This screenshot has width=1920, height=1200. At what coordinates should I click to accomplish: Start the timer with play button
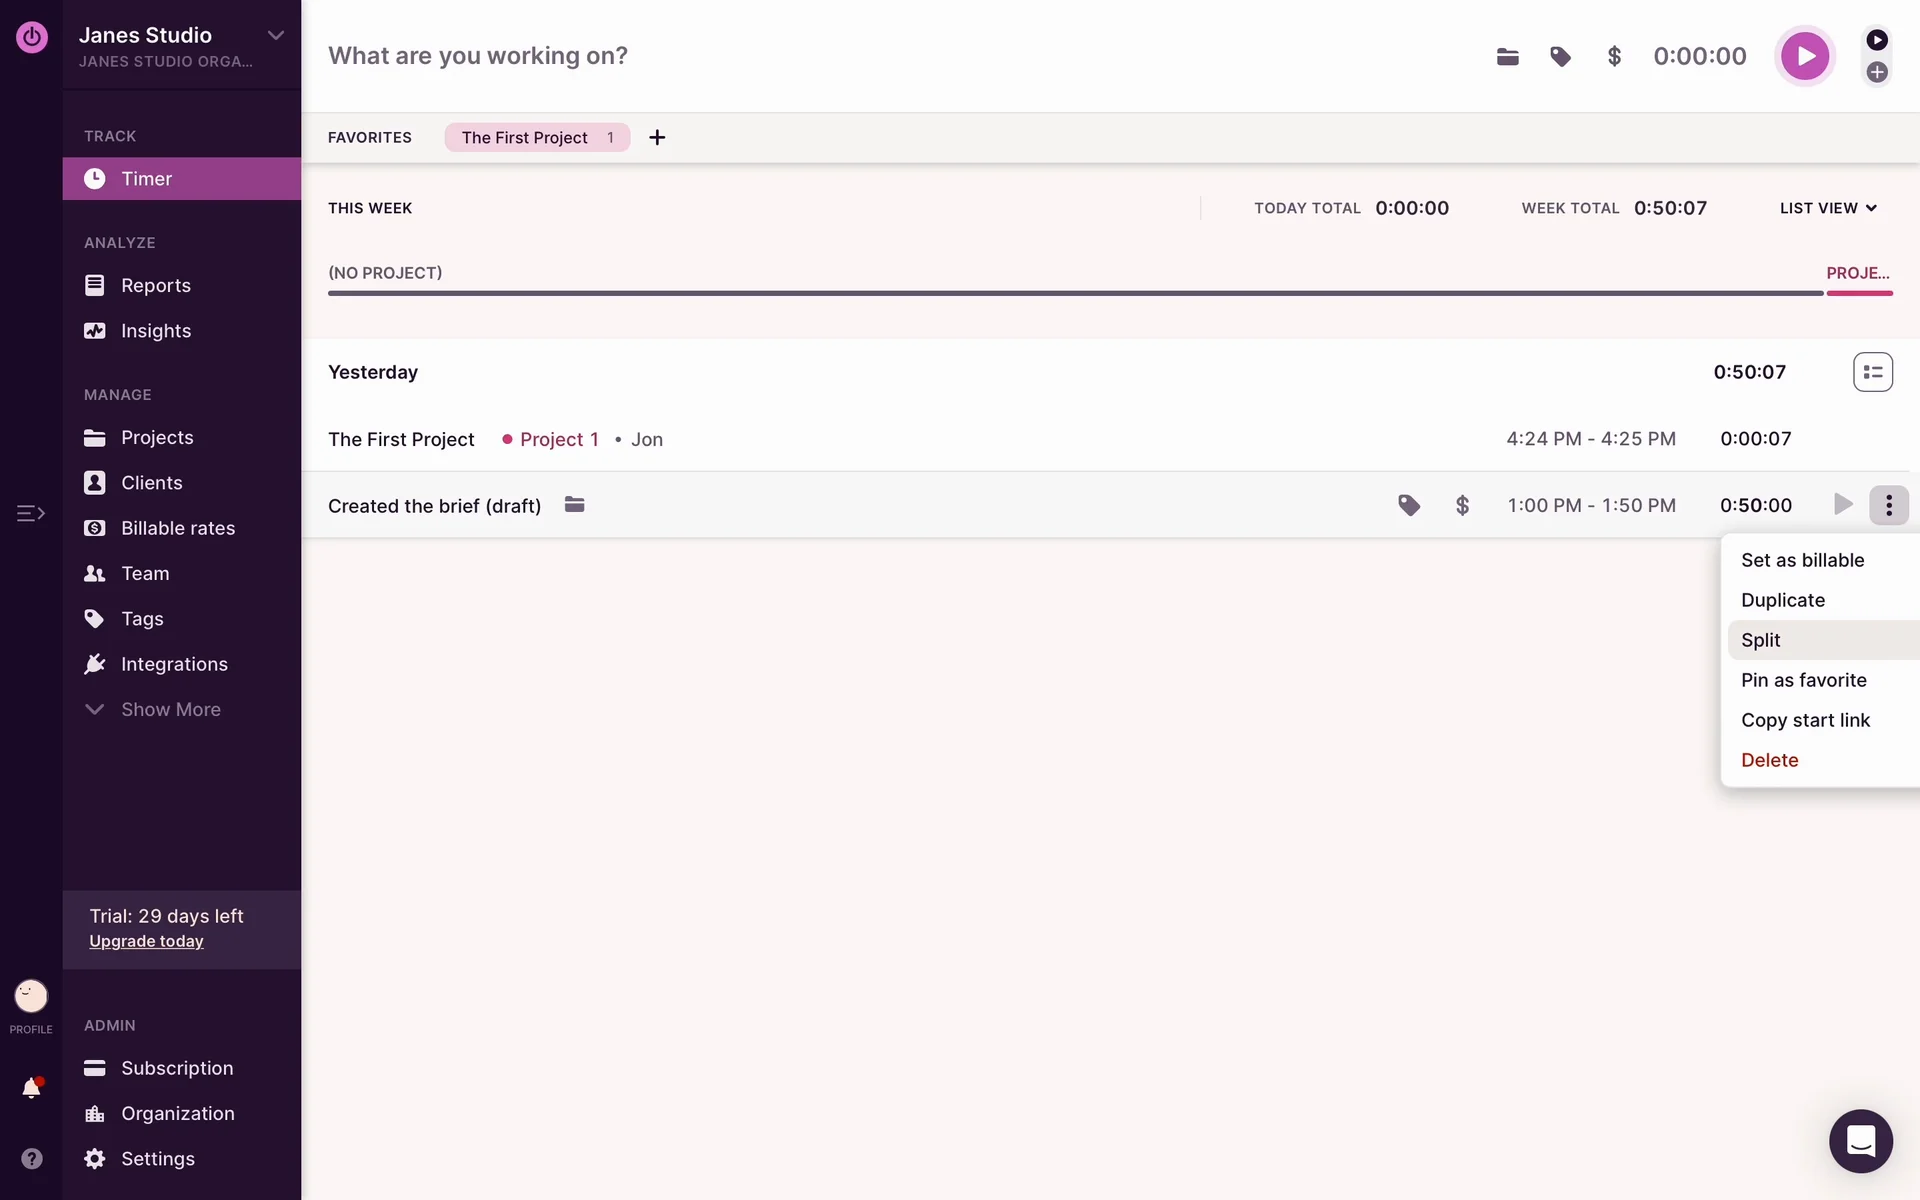1804,56
